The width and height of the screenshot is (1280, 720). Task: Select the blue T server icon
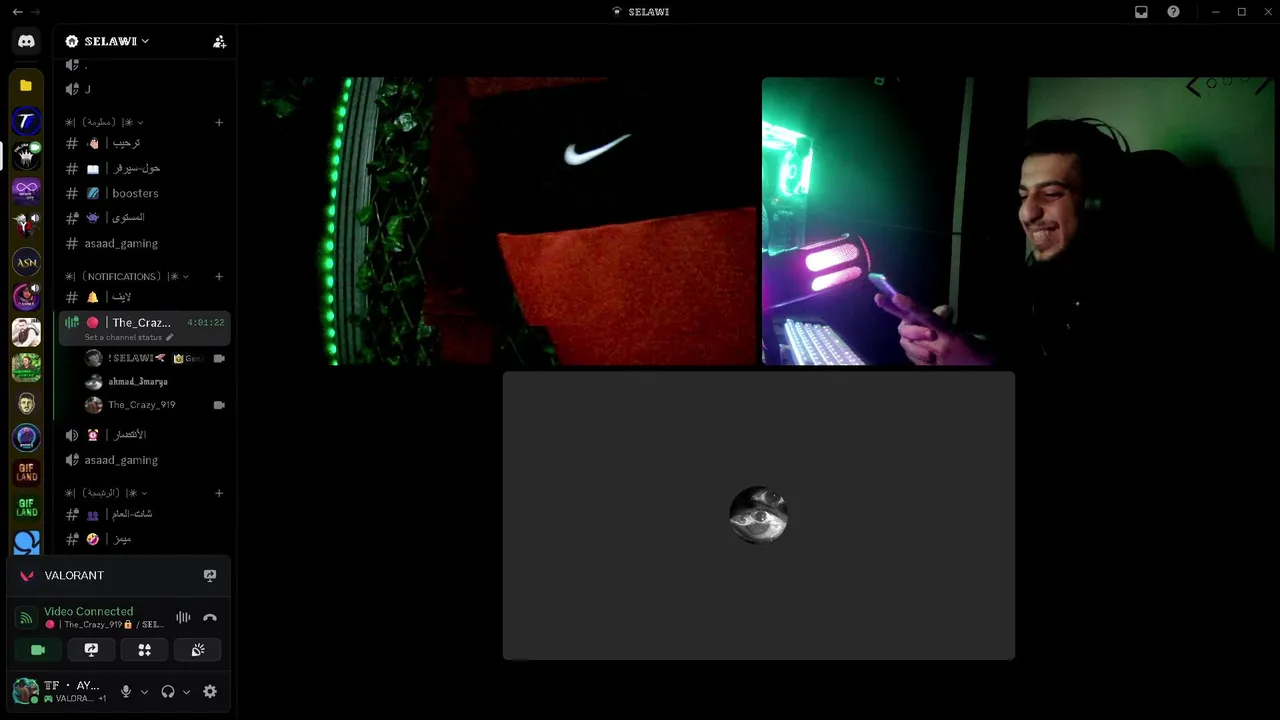pos(26,121)
